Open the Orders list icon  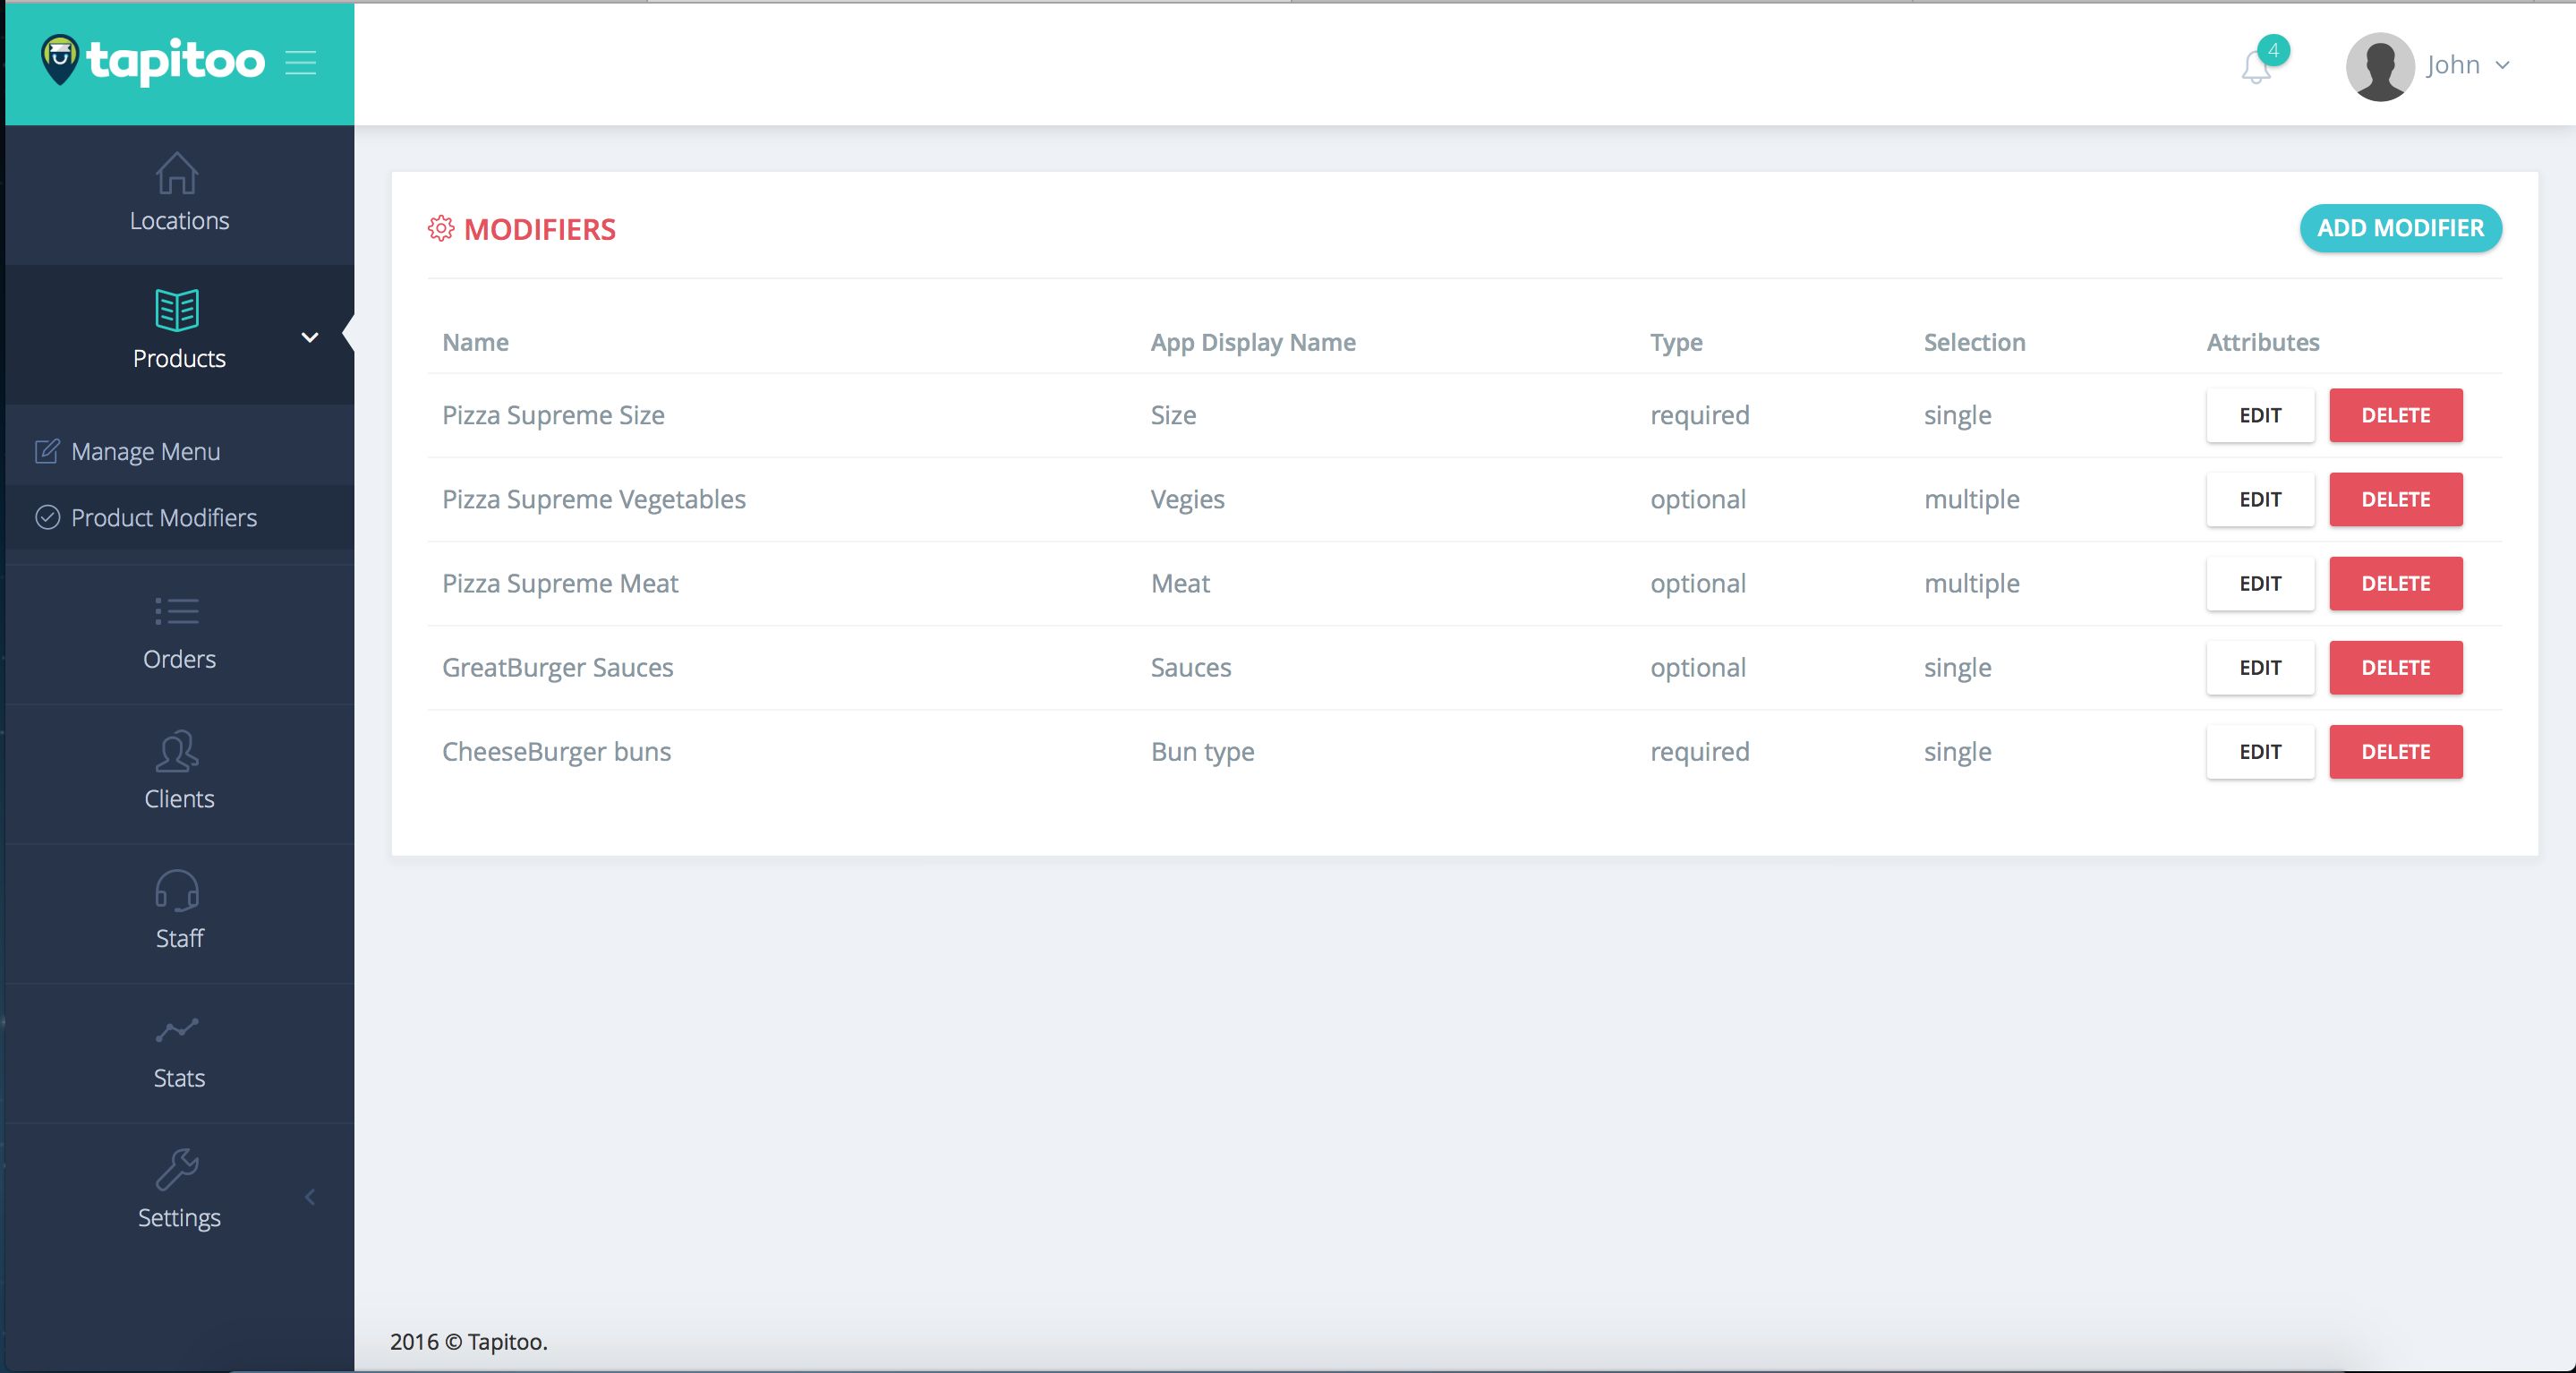(177, 611)
